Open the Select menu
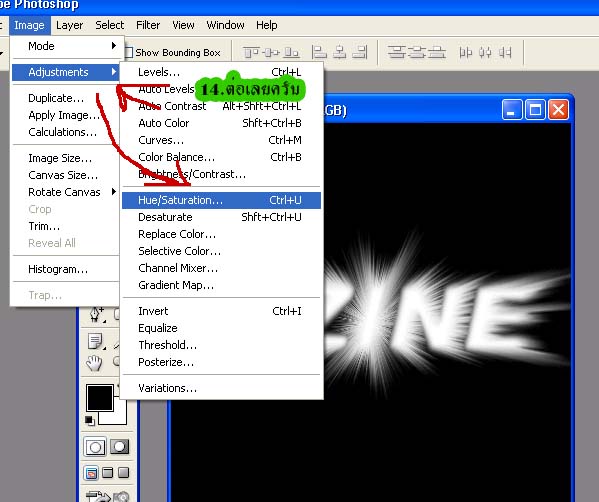The image size is (599, 502). click(x=110, y=25)
